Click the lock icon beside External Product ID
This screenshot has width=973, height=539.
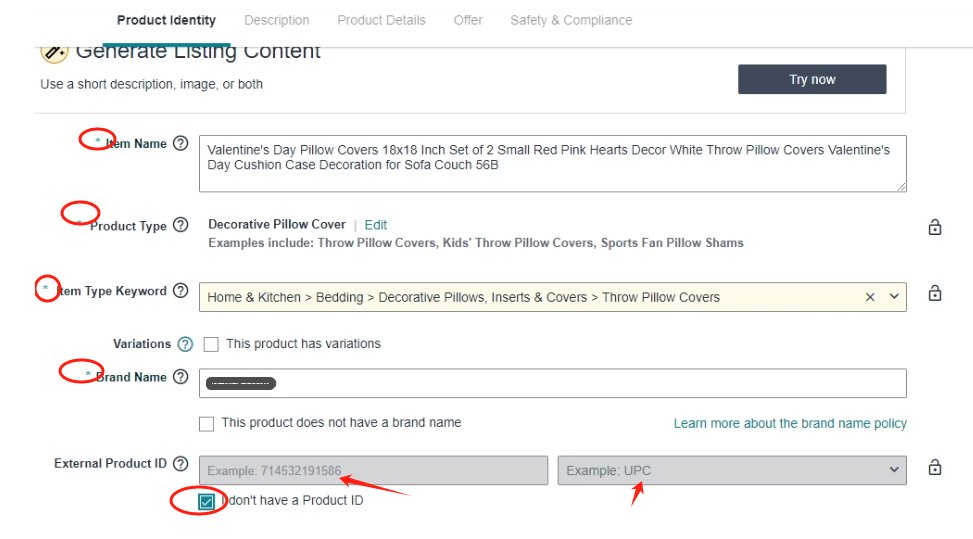pos(935,467)
